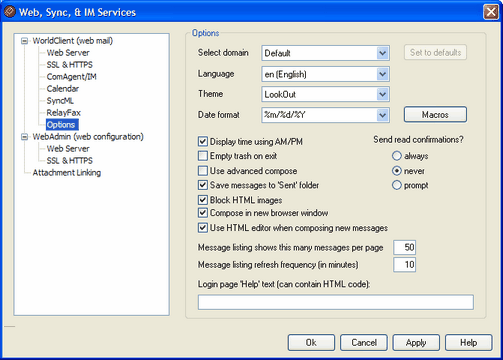Click the messages per page field

click(x=404, y=247)
